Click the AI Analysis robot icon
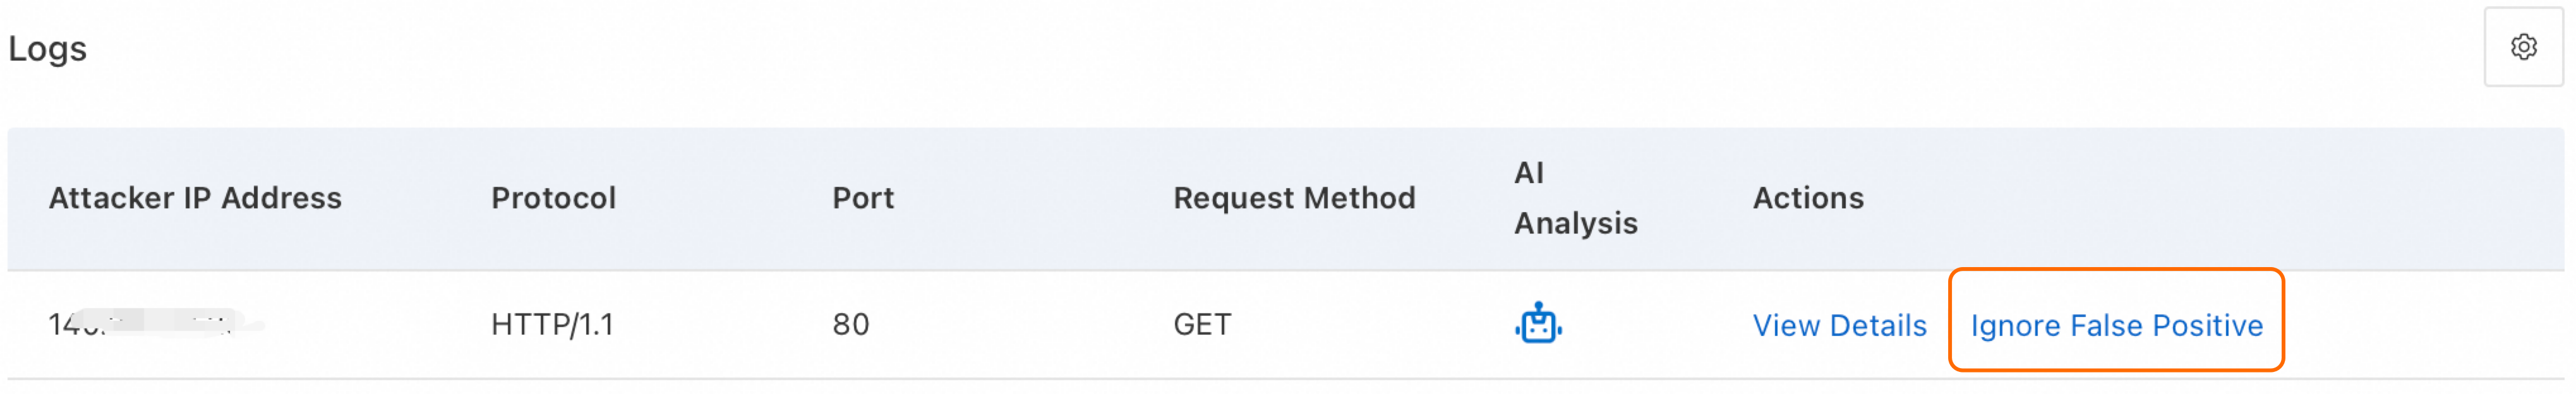The height and width of the screenshot is (394, 2576). click(1537, 324)
